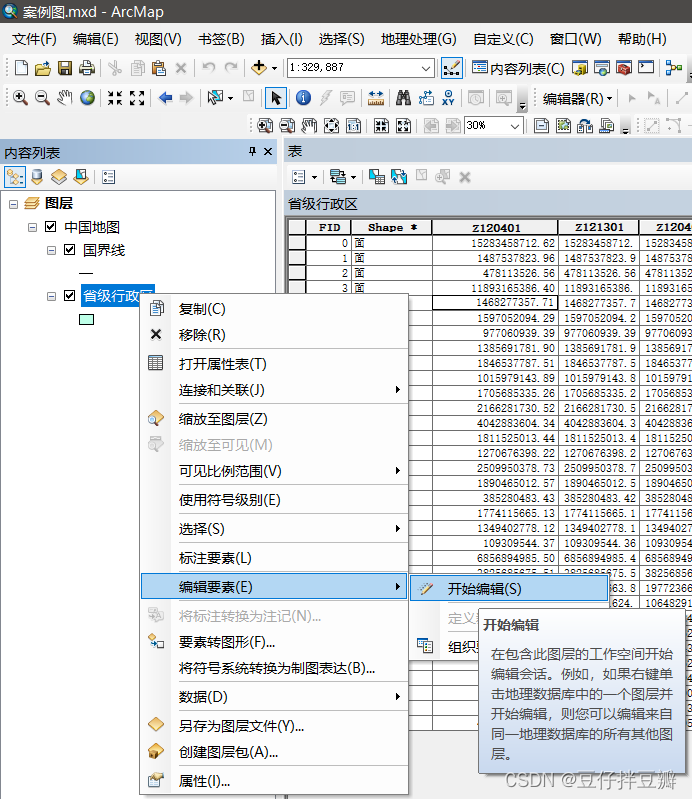Switch to List By Selection view
The width and height of the screenshot is (692, 799).
click(81, 177)
